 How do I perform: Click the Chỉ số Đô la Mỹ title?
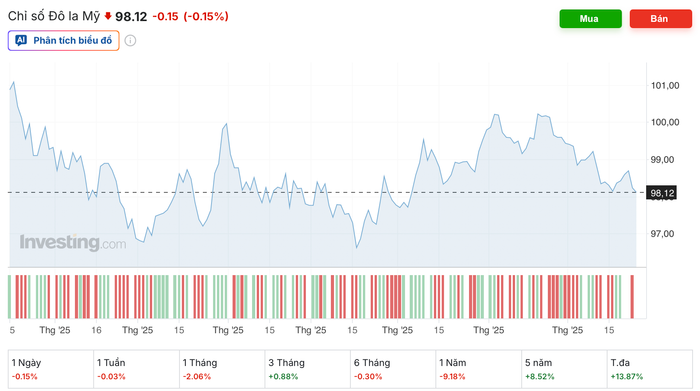[54, 16]
